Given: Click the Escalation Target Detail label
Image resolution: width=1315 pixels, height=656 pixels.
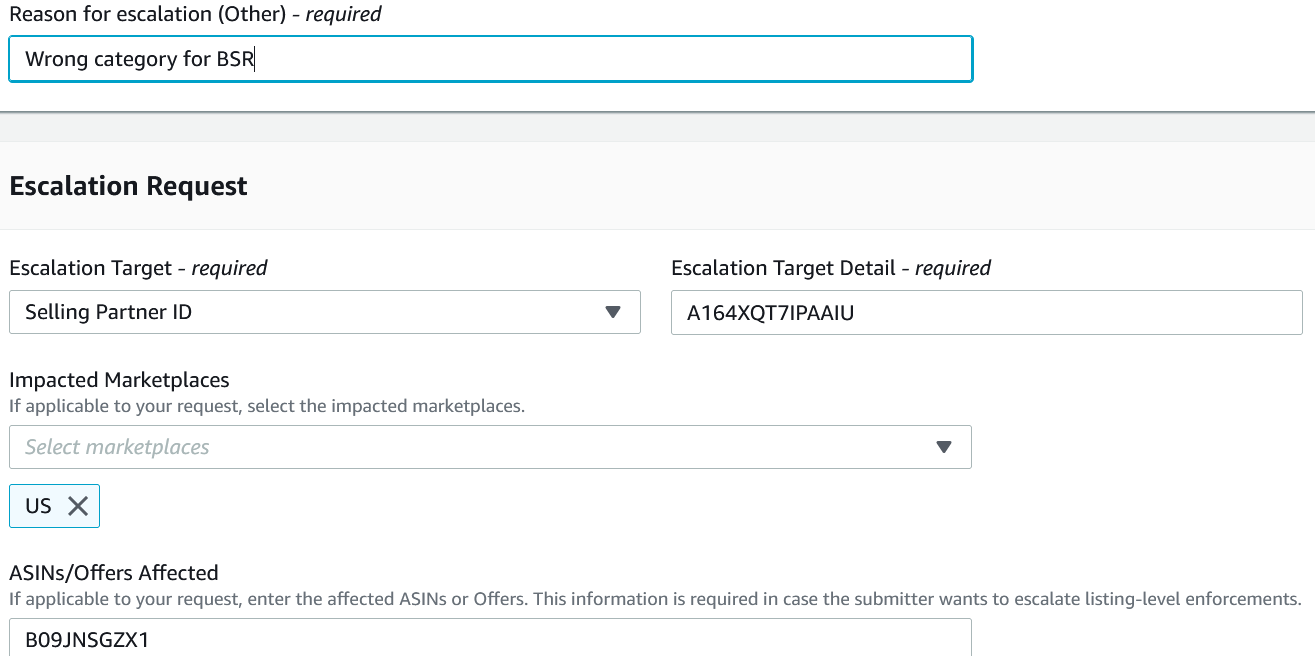Looking at the screenshot, I should coord(830,268).
